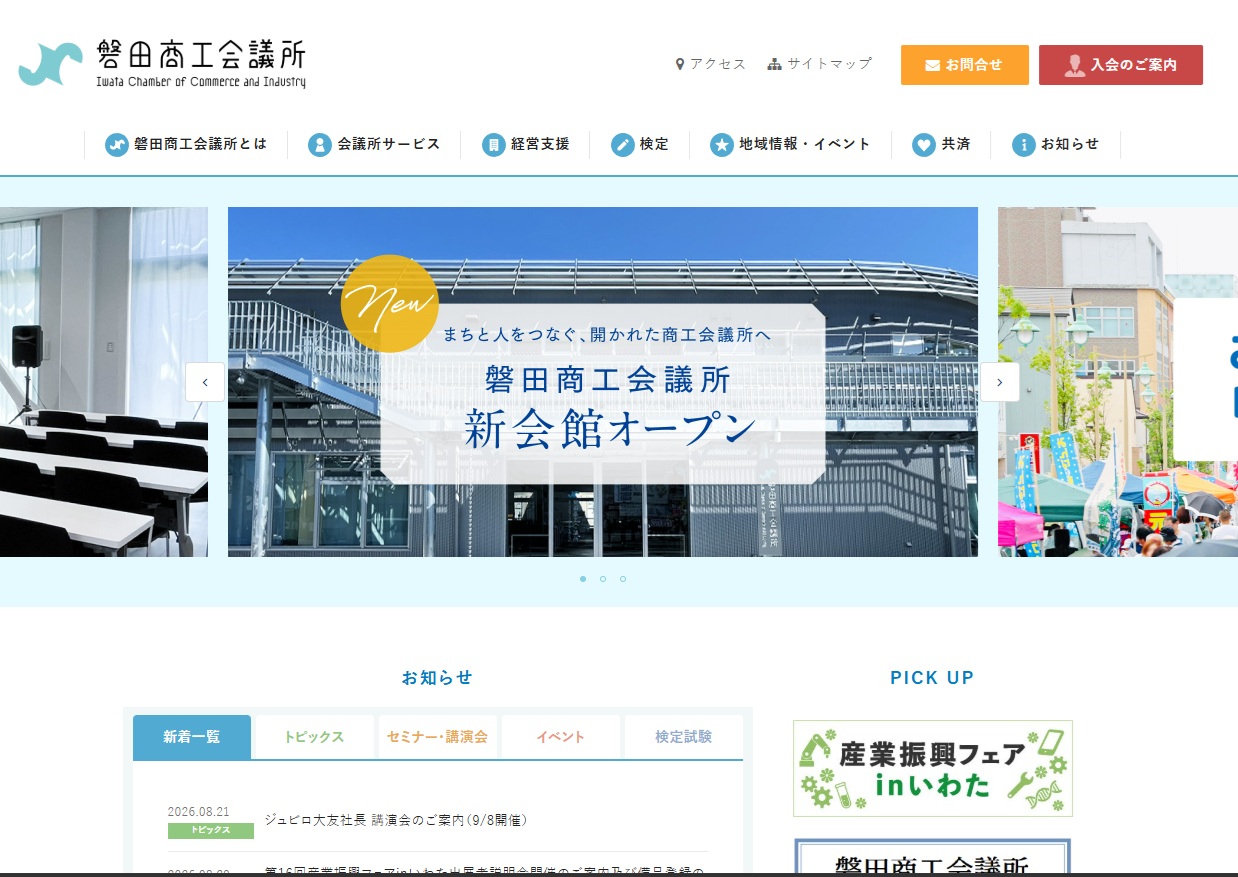Open the 経営支援 menu item

click(525, 145)
